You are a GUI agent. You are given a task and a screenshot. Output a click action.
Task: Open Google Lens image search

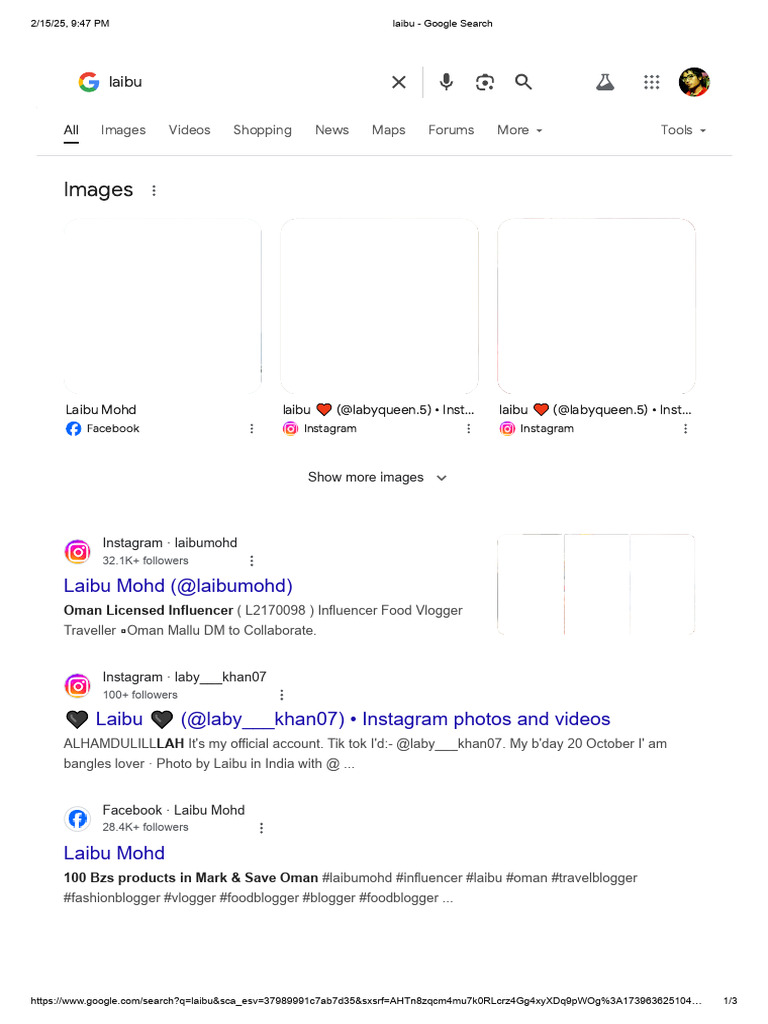485,82
